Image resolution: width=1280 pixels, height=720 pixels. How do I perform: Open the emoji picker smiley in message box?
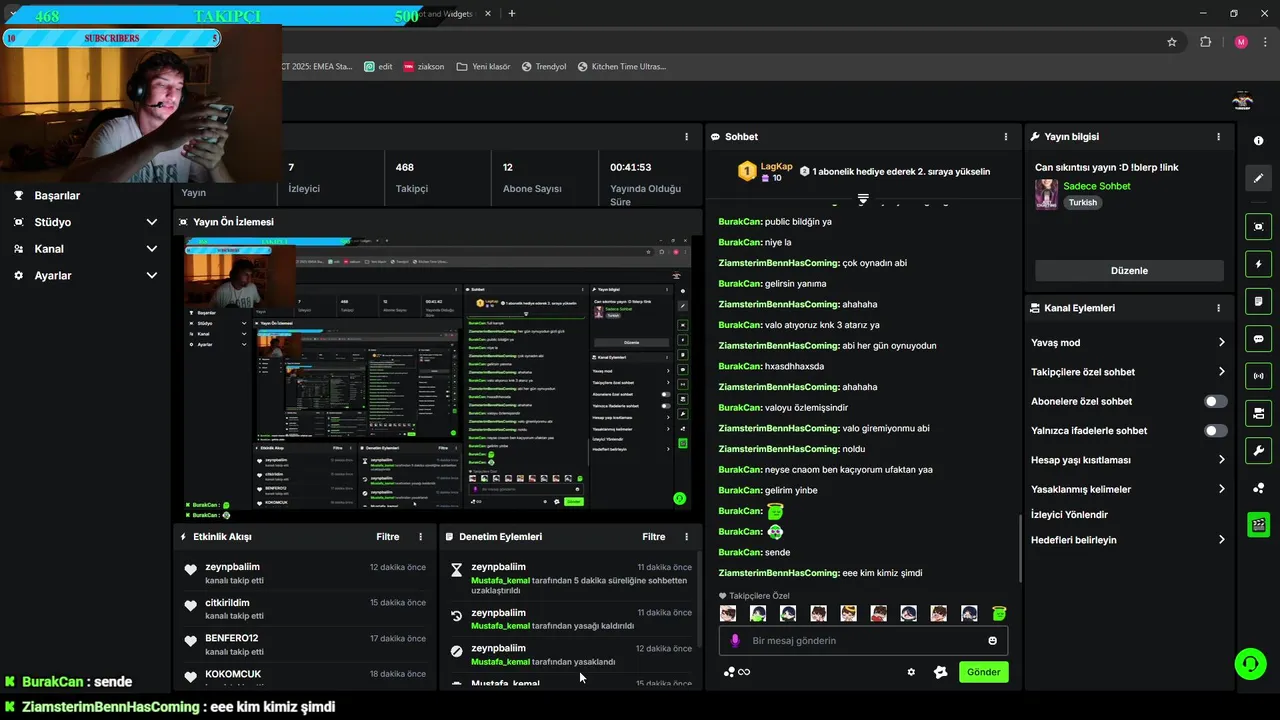pyautogui.click(x=992, y=641)
